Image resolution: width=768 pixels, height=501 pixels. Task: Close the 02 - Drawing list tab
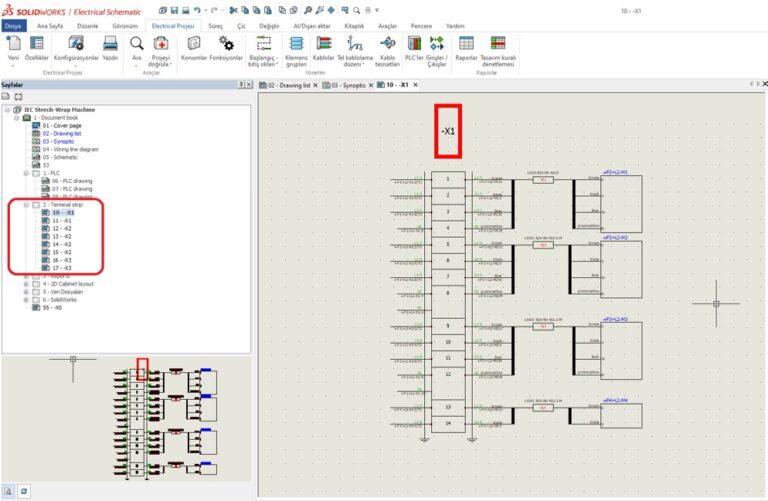click(x=315, y=86)
